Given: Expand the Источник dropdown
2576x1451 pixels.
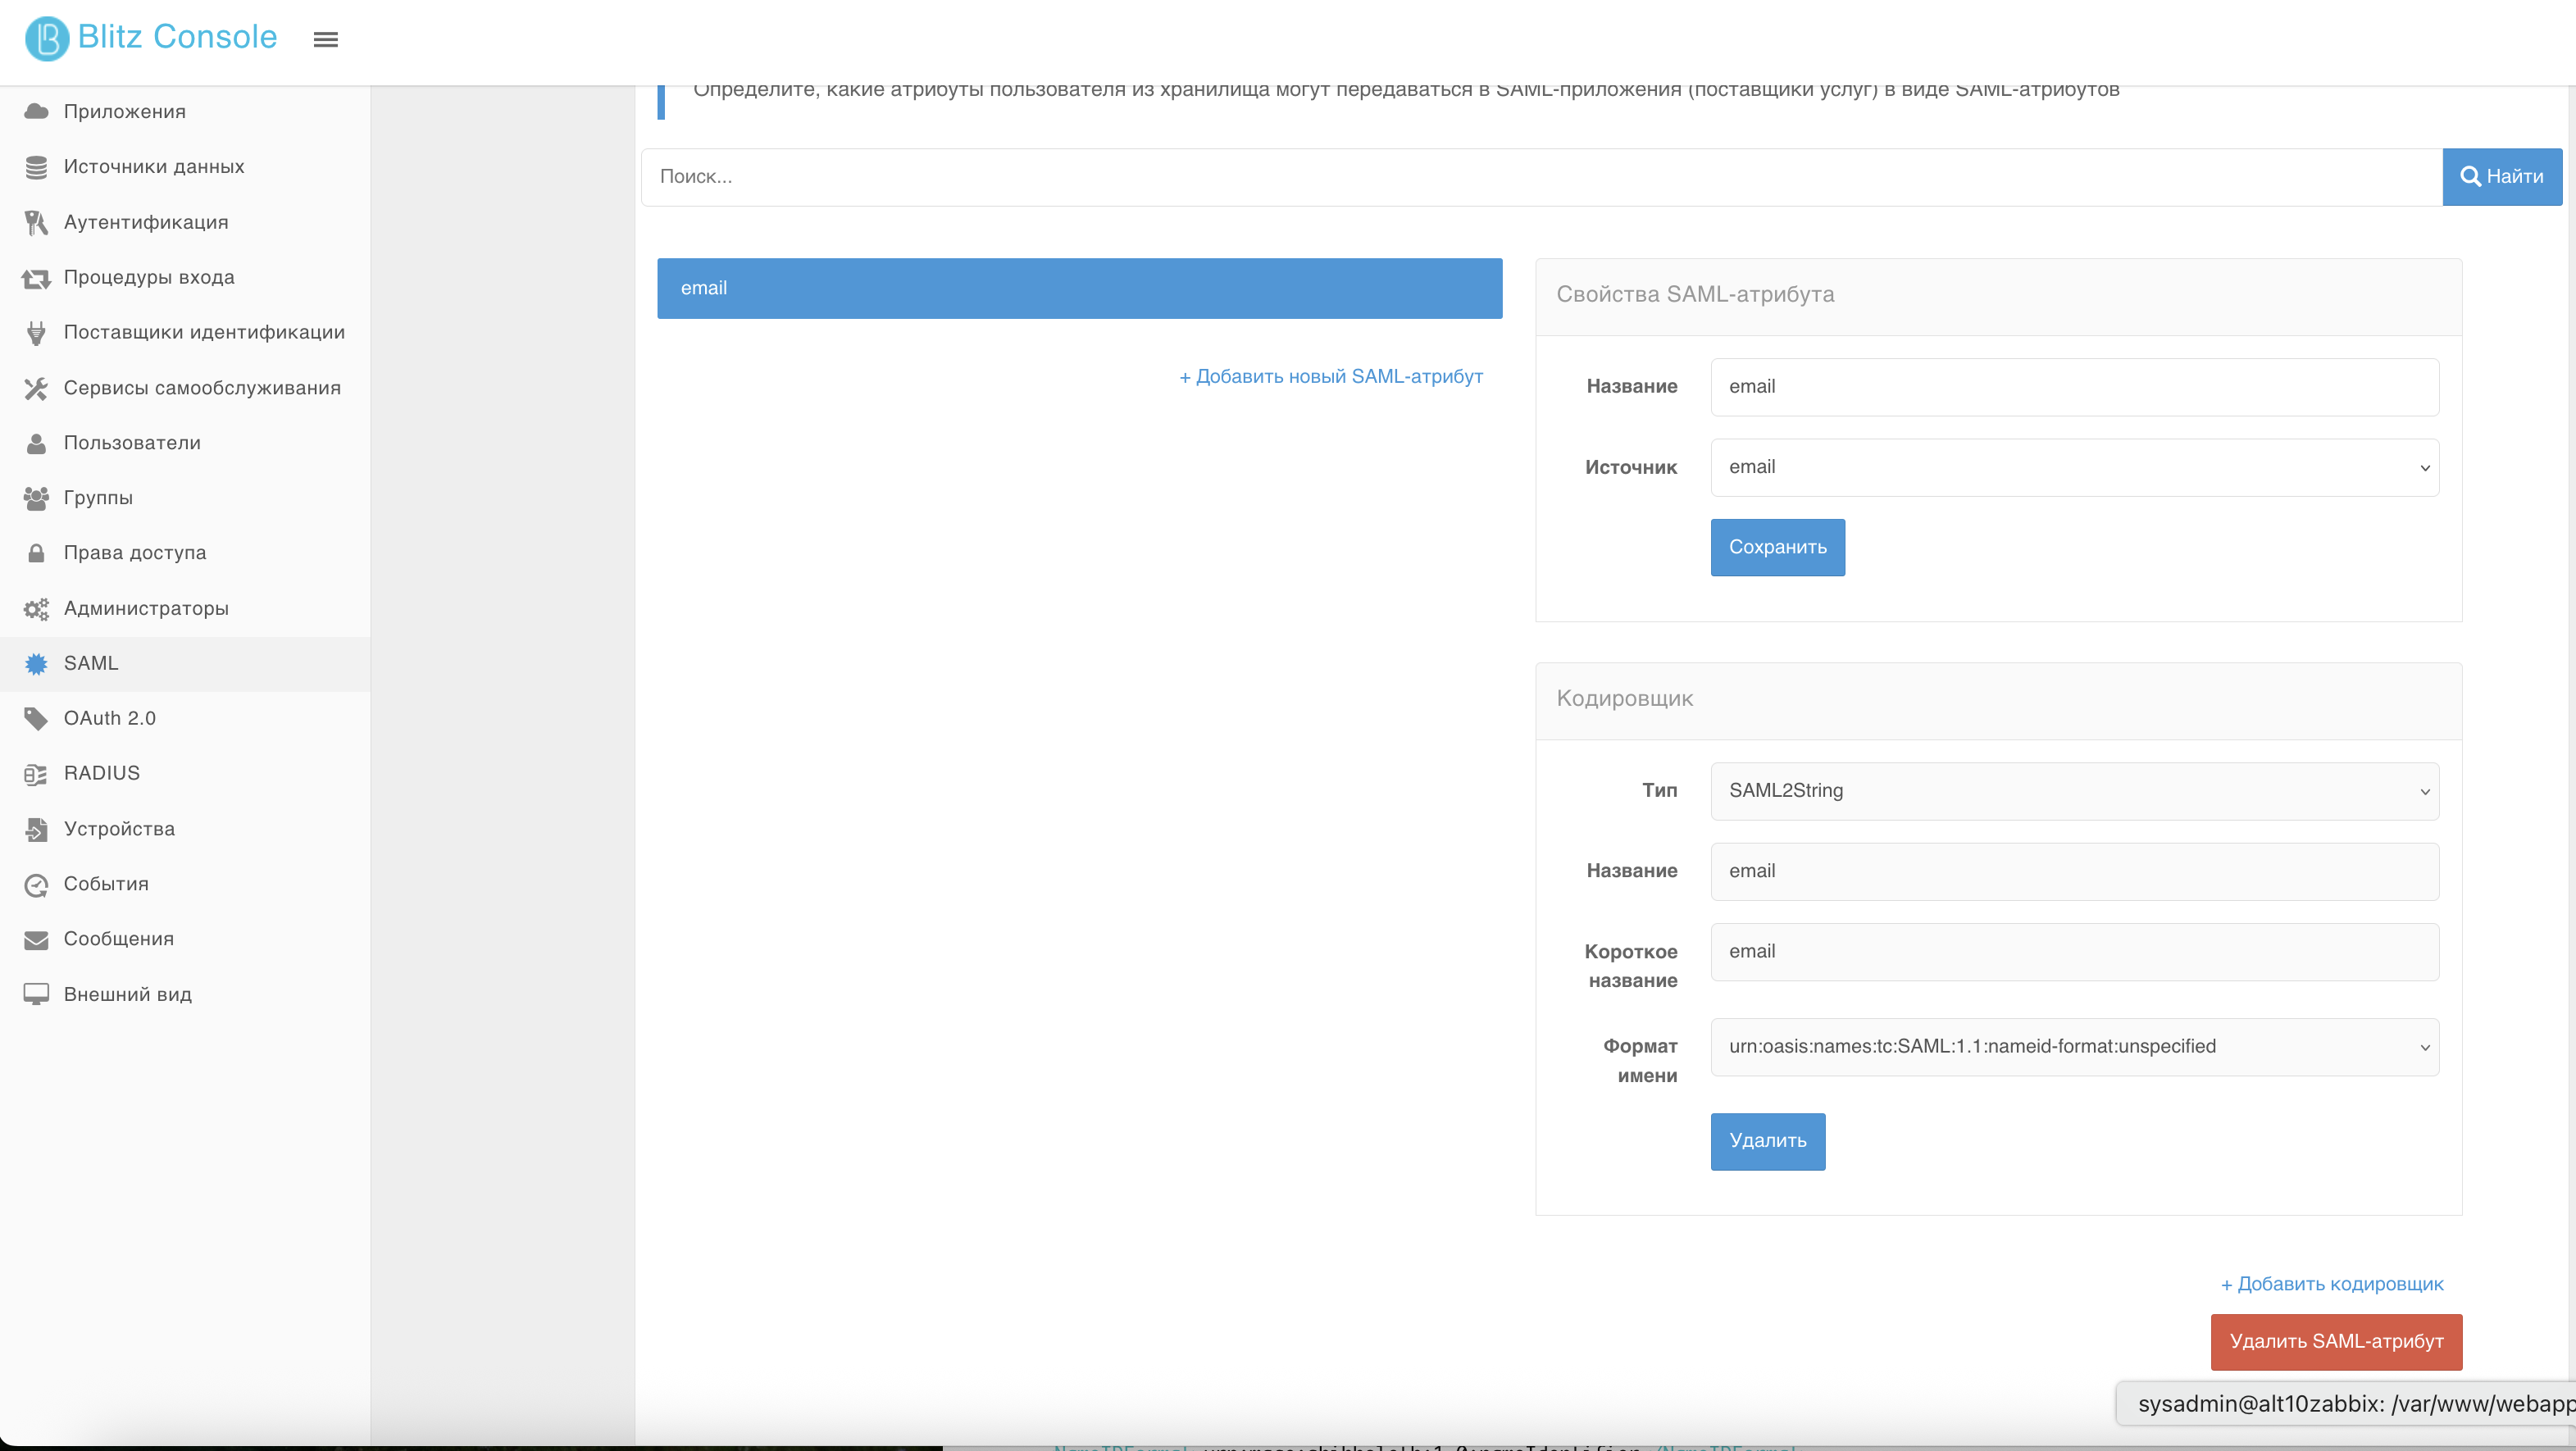Looking at the screenshot, I should (x=2074, y=467).
